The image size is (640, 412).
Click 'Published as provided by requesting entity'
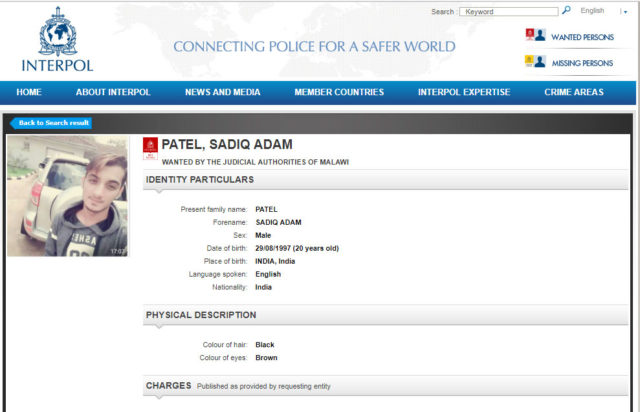pyautogui.click(x=264, y=386)
